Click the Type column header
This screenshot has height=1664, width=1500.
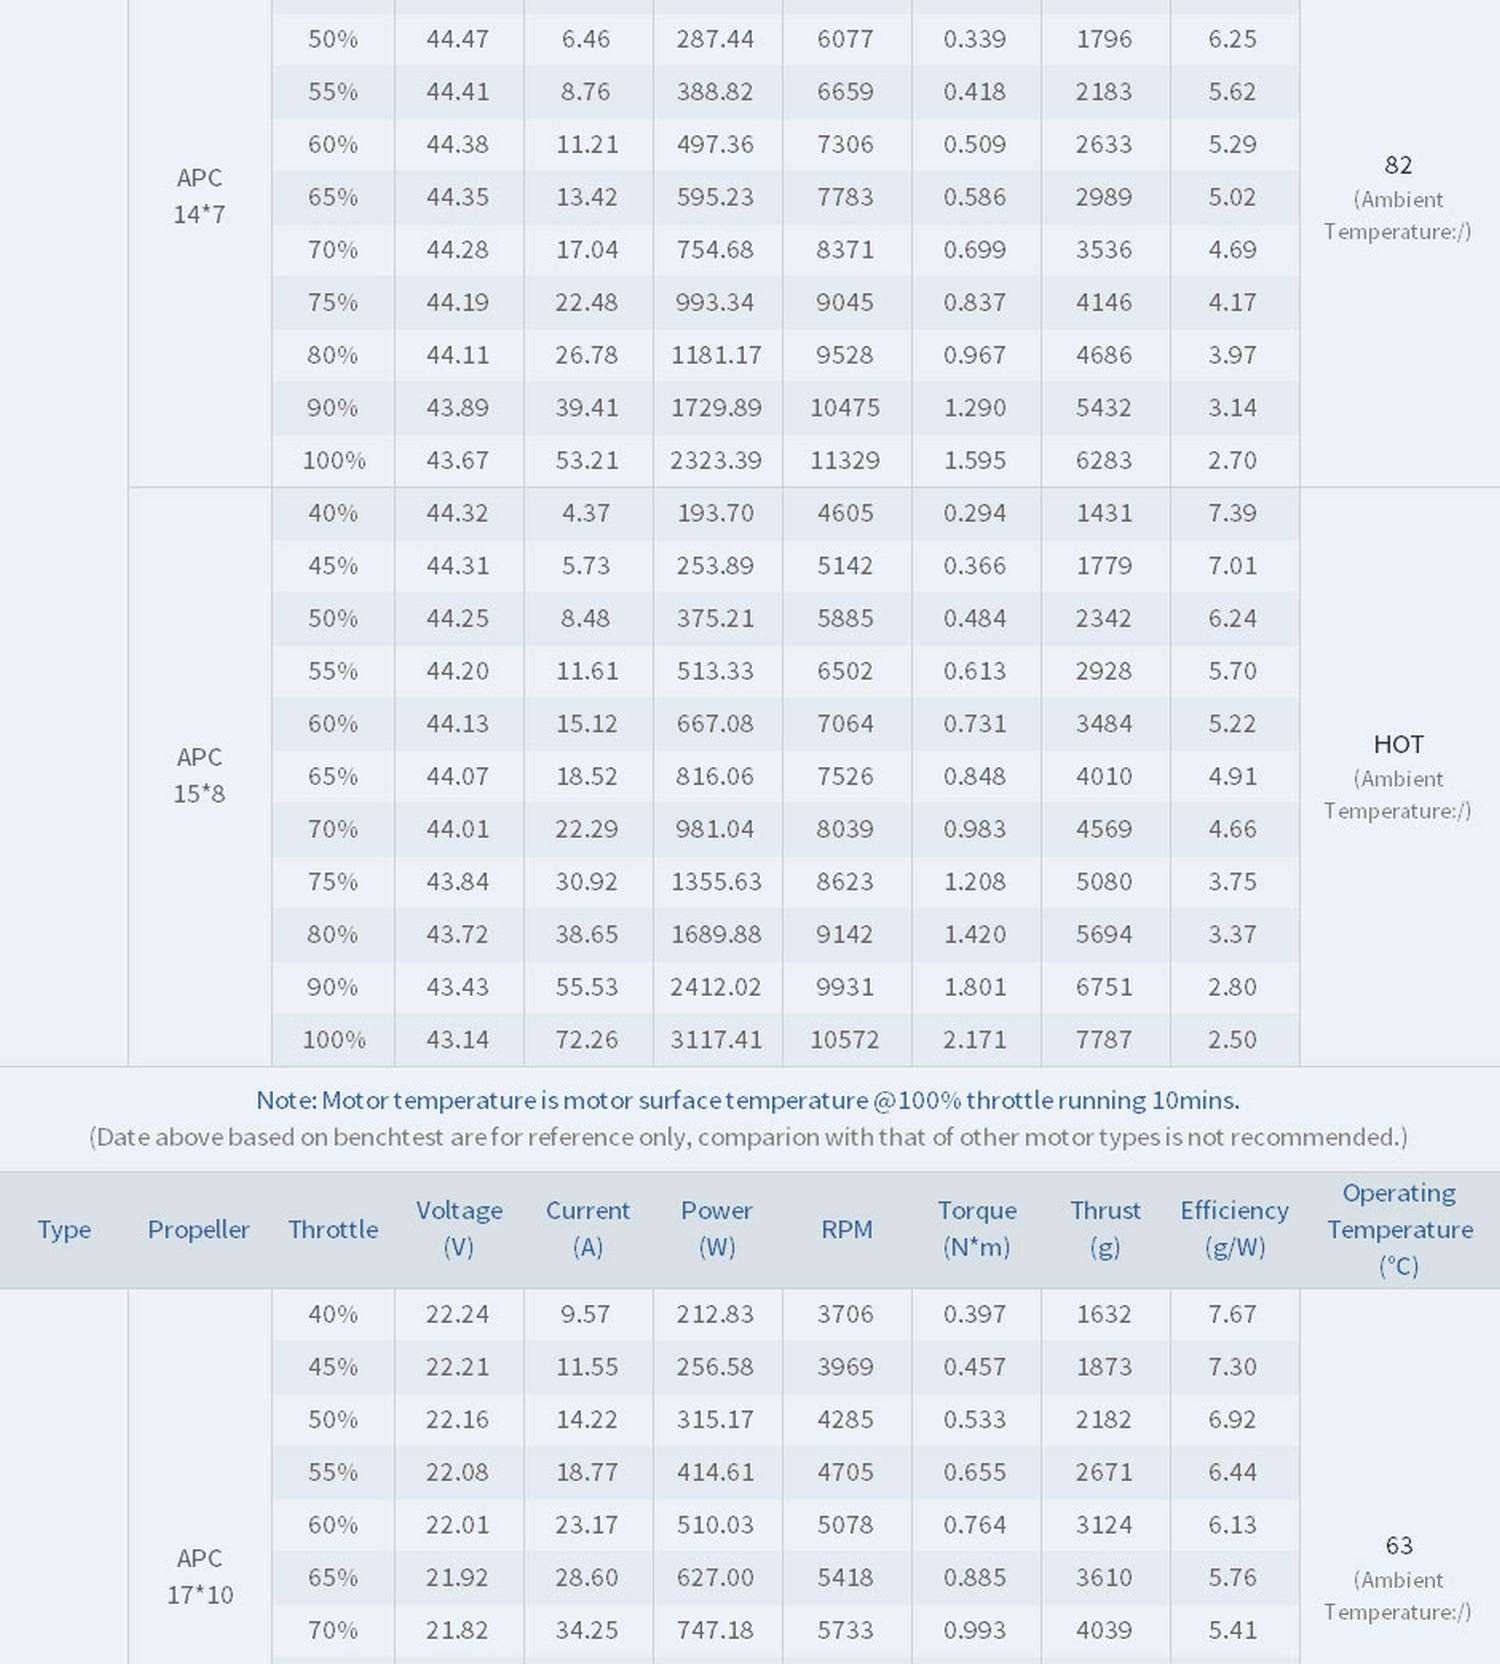[64, 1229]
